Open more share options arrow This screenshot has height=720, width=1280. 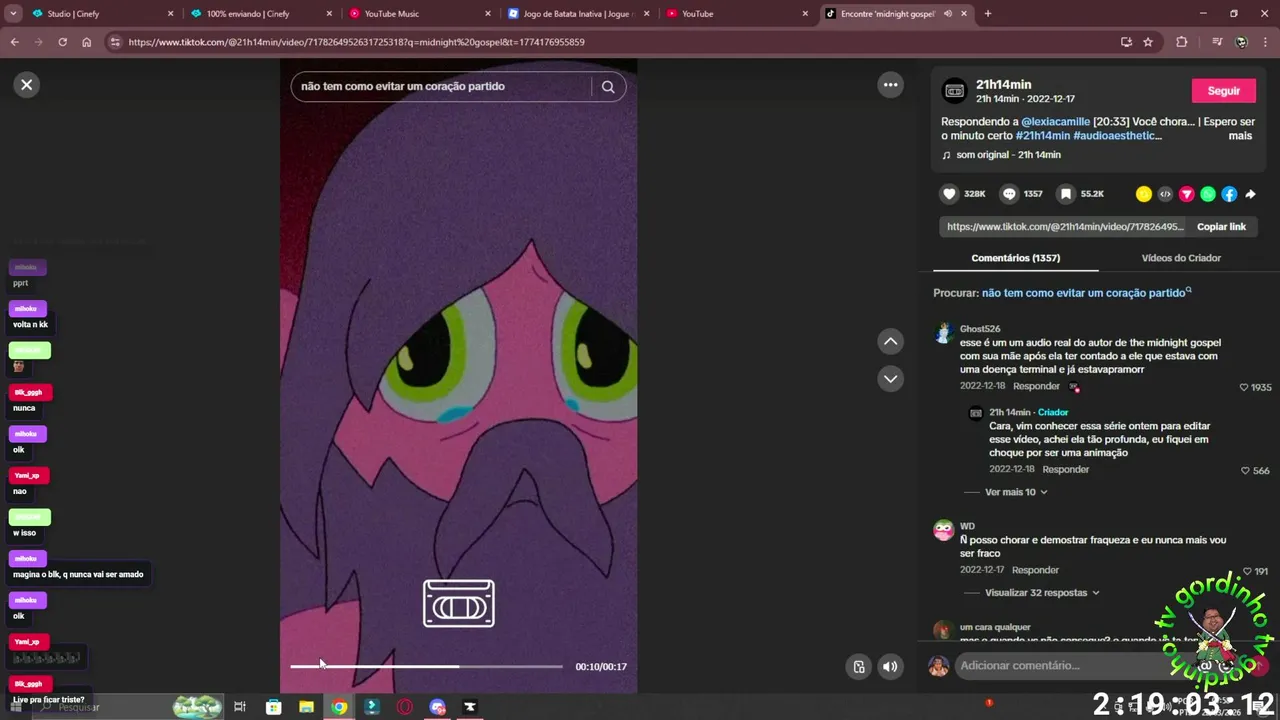point(1250,194)
